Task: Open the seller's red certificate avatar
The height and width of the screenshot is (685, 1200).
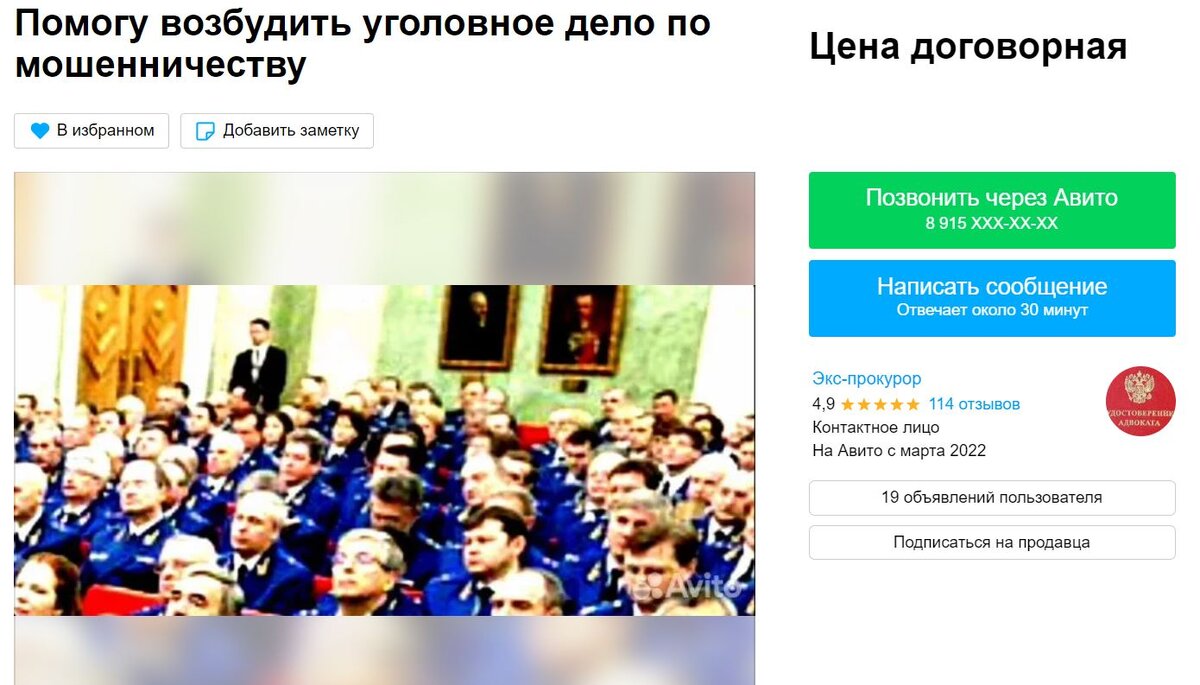Action: [x=1140, y=401]
